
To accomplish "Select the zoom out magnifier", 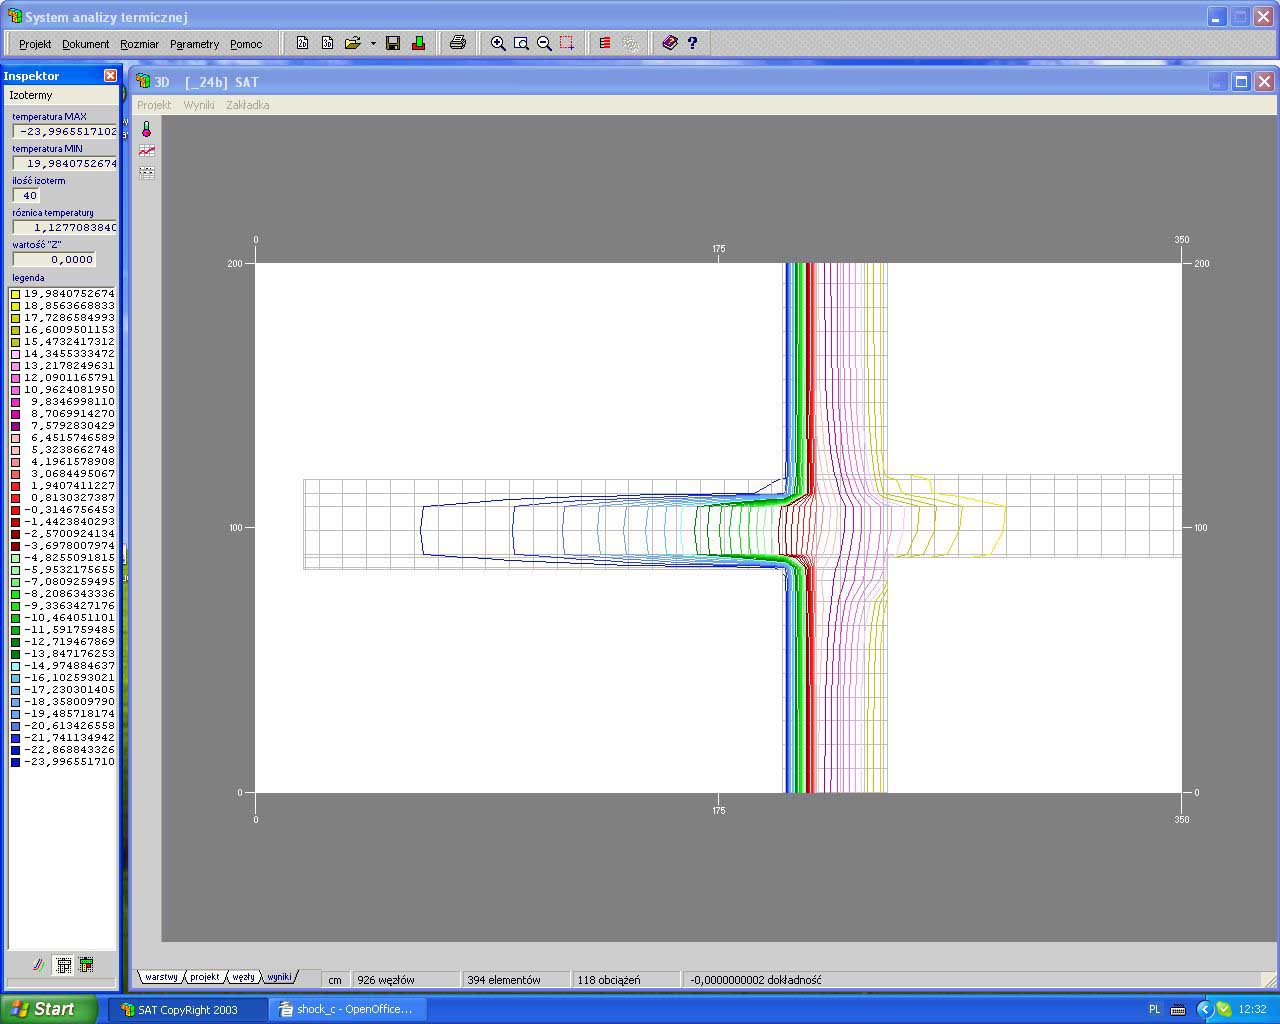I will [544, 43].
